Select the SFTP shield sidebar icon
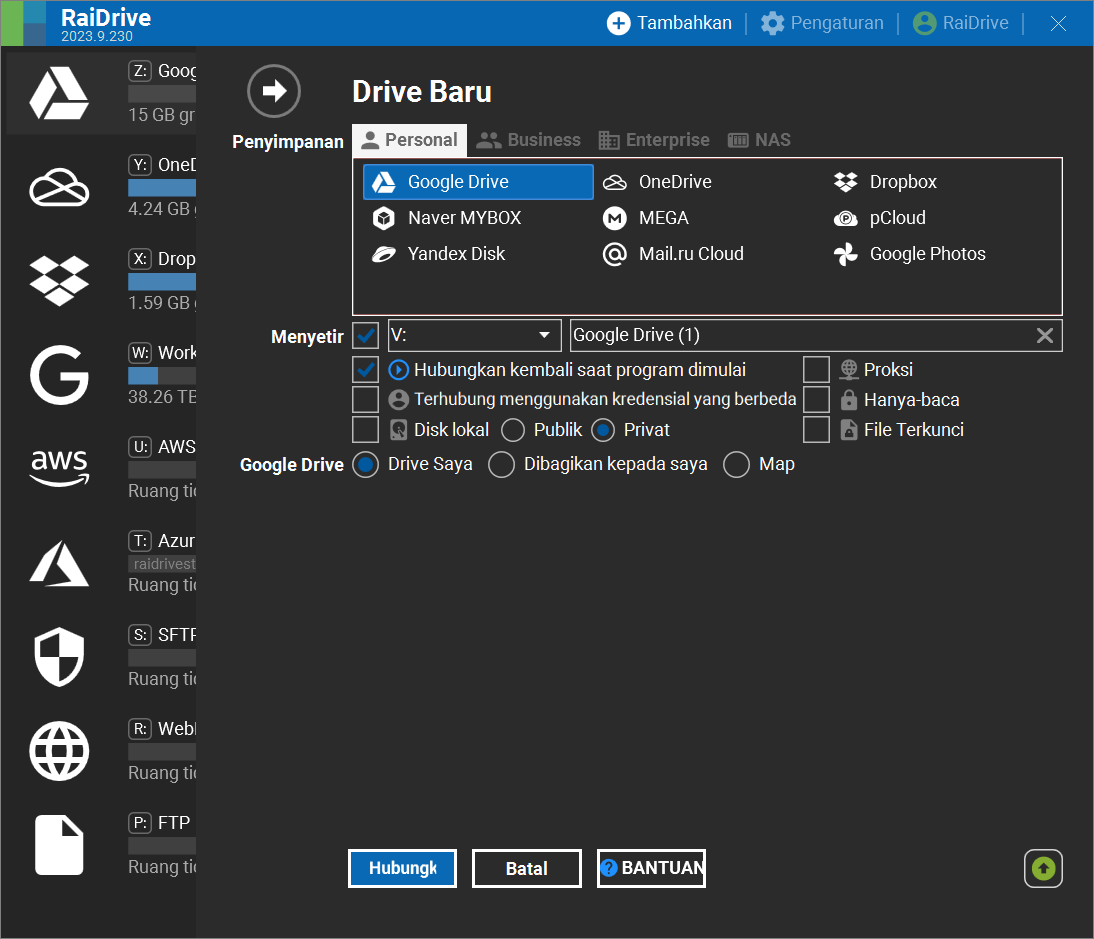The height and width of the screenshot is (939, 1094). [59, 656]
